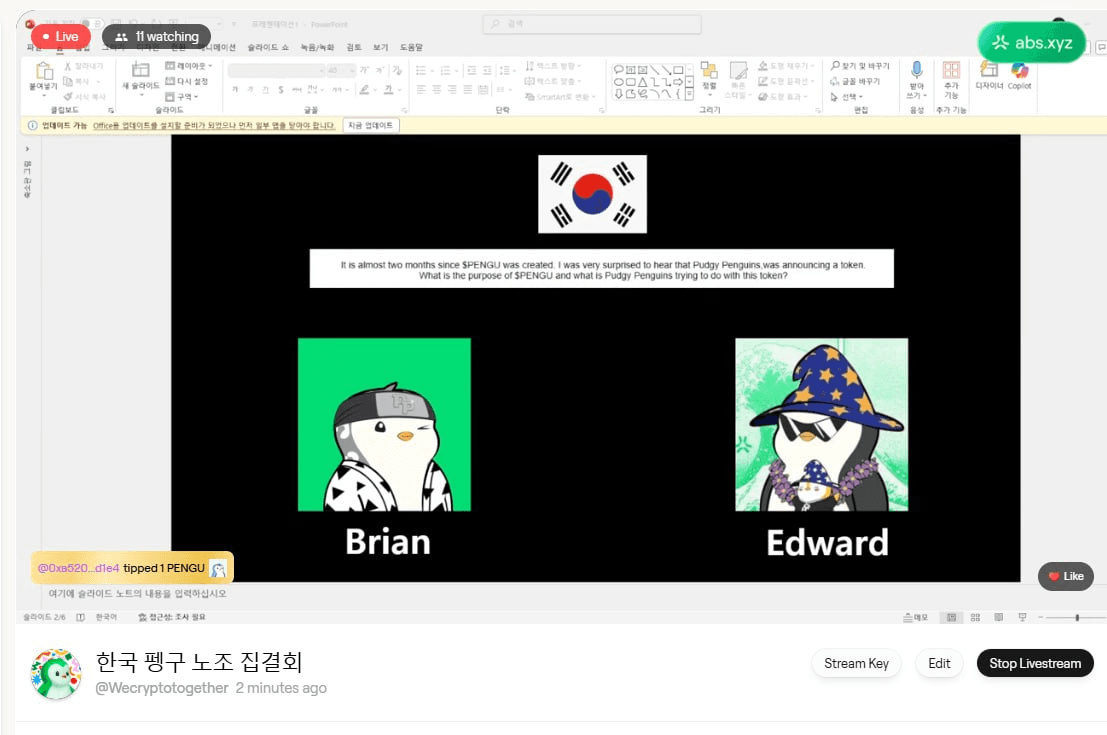This screenshot has height=735, width=1107.
Task: Click the slide counter 슬라이드 2/6
Action: (44, 617)
